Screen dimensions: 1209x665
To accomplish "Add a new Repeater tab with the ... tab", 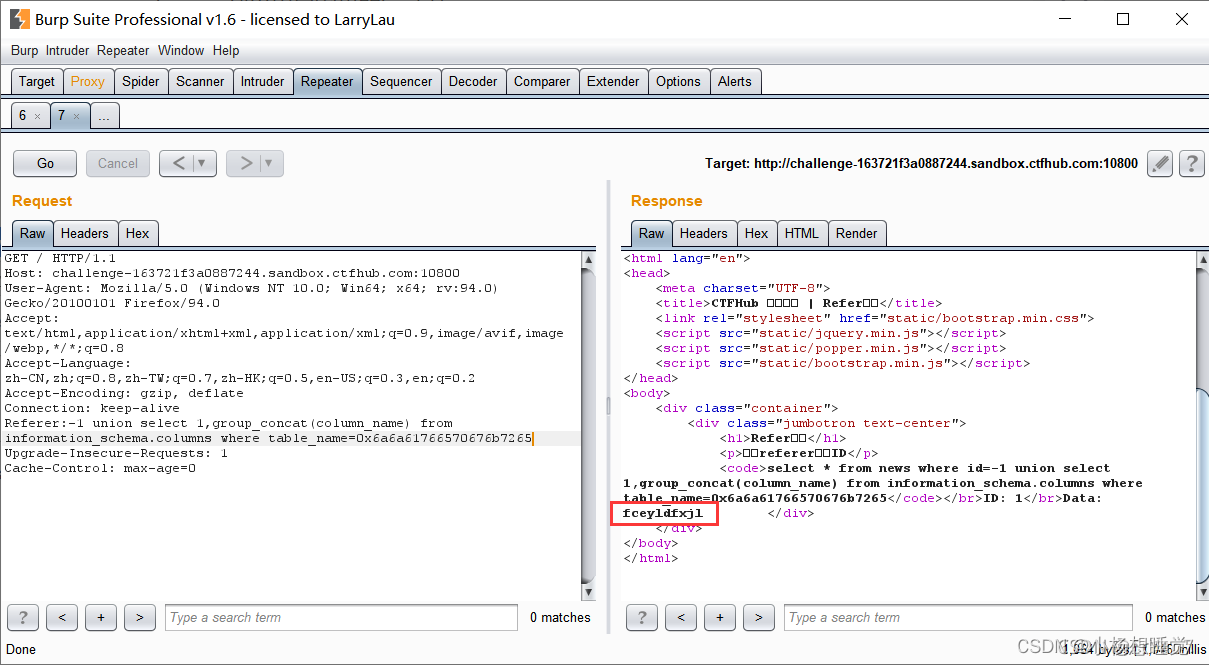I will click(104, 116).
